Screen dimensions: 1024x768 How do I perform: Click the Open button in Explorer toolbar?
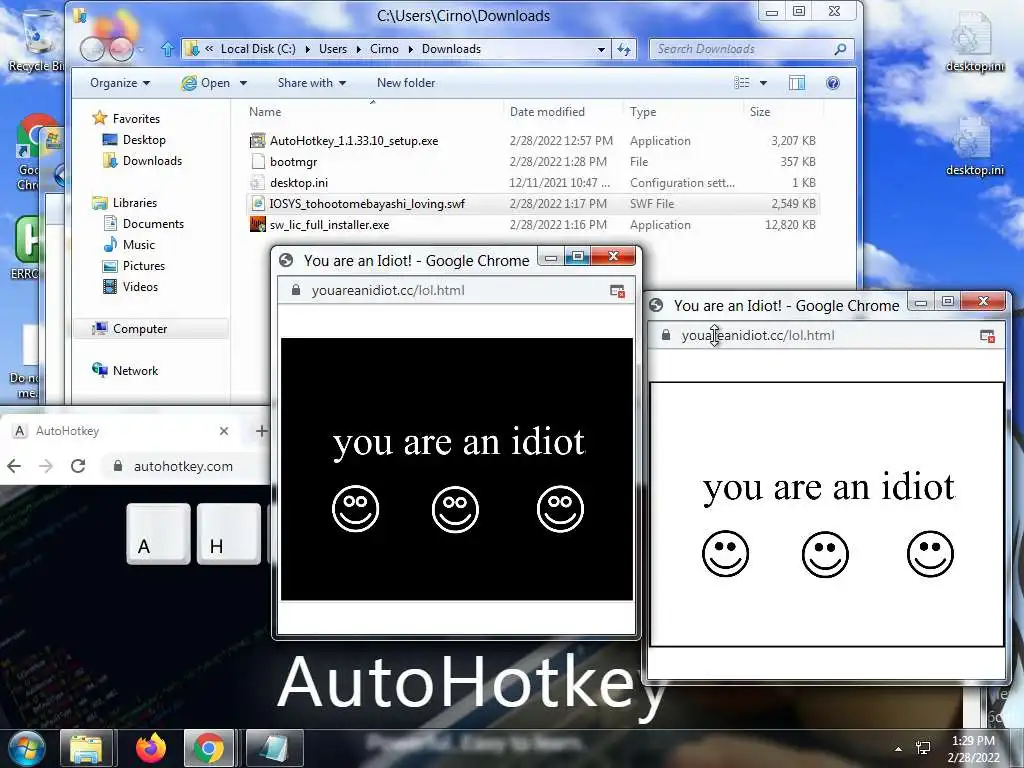[x=207, y=83]
